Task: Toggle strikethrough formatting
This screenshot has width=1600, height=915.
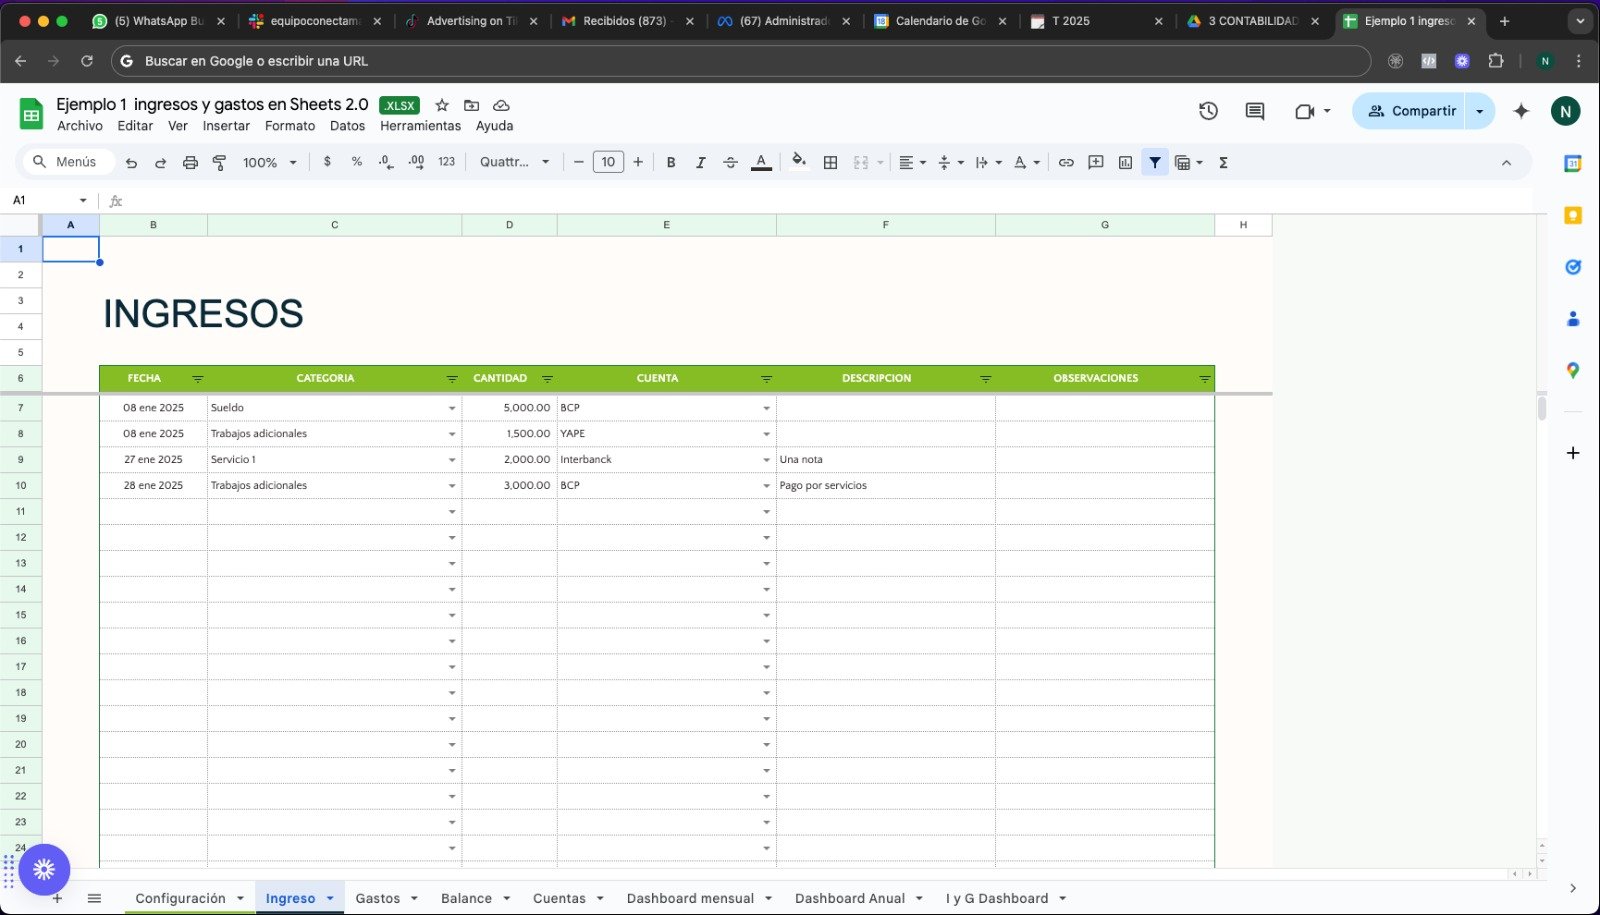Action: (x=730, y=162)
